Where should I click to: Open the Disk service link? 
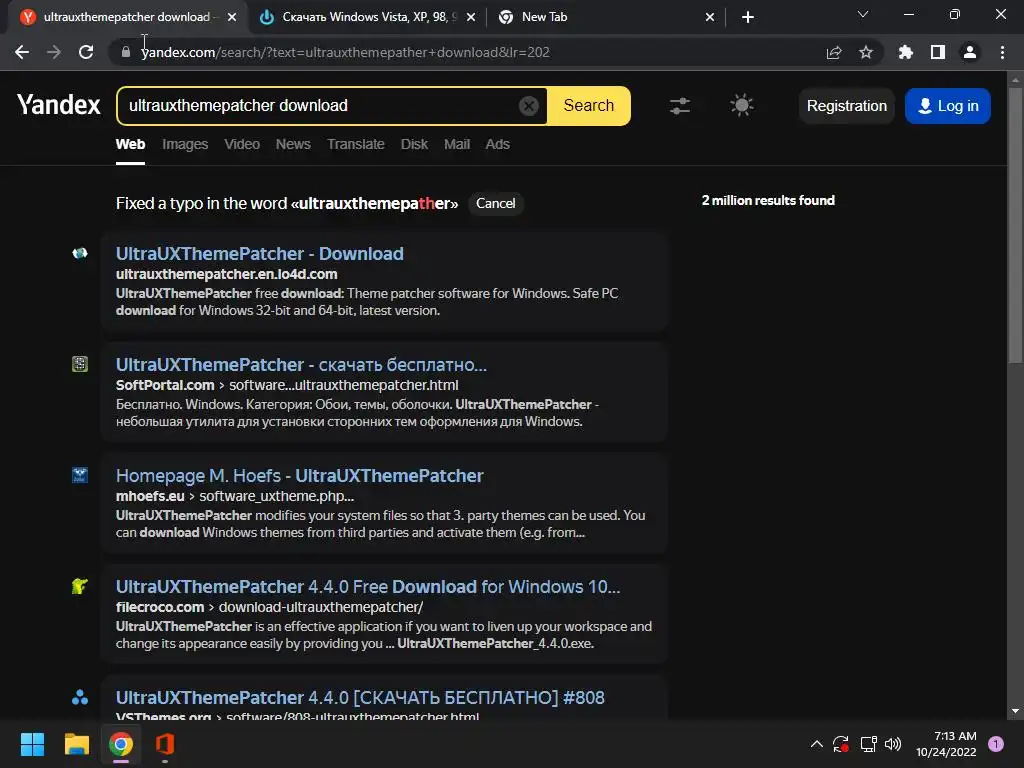[x=414, y=144]
